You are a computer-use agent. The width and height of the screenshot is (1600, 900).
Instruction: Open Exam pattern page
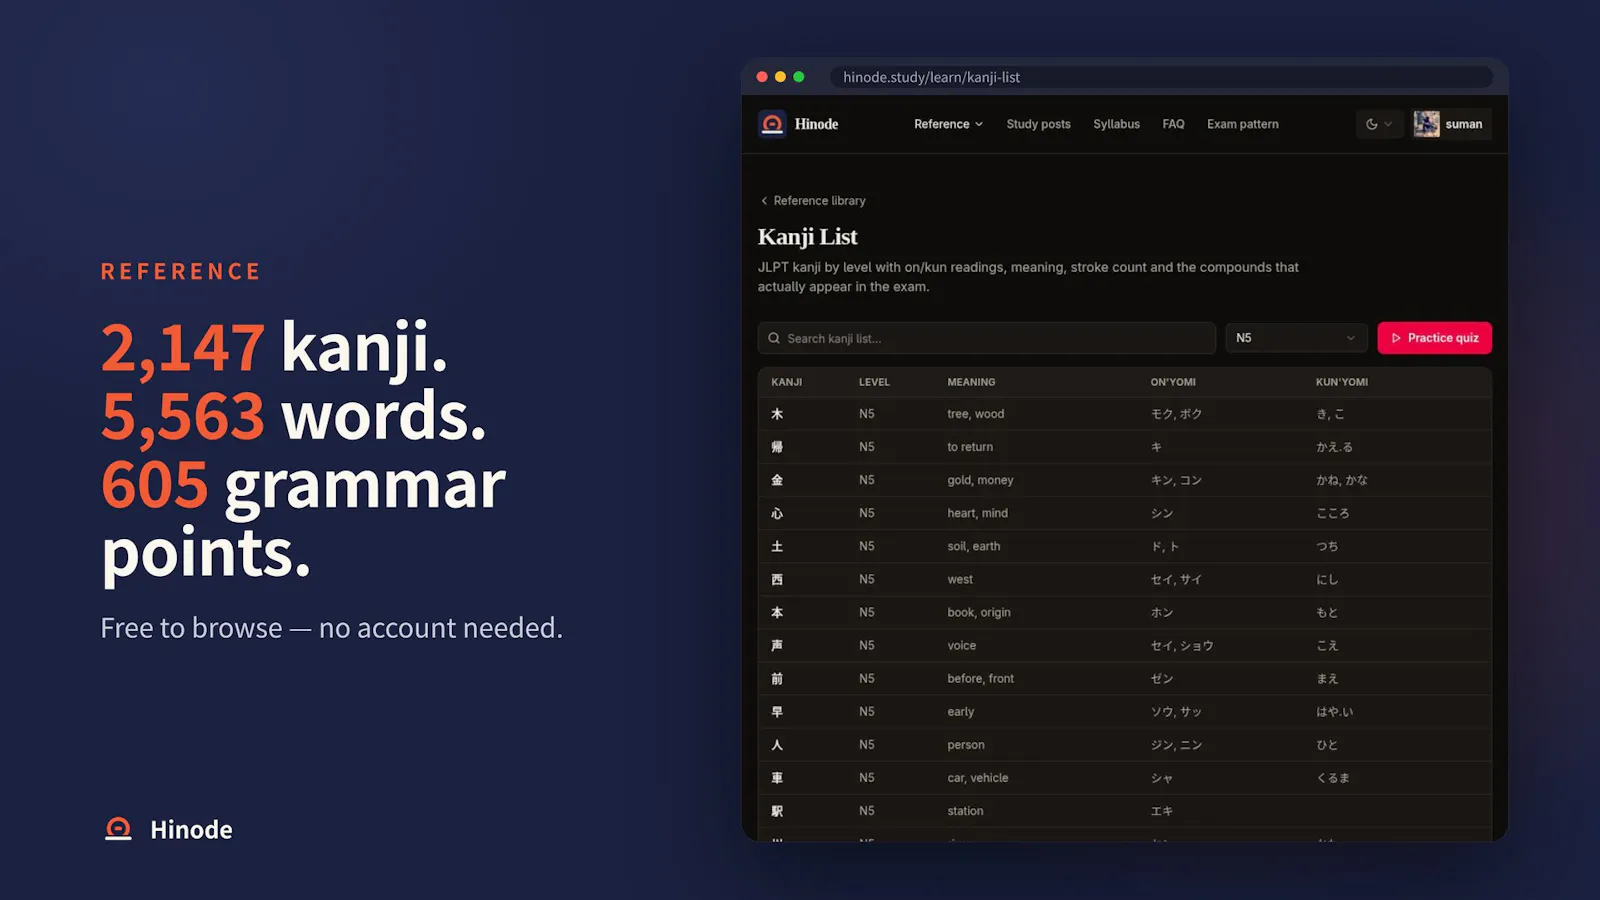[x=1242, y=124]
